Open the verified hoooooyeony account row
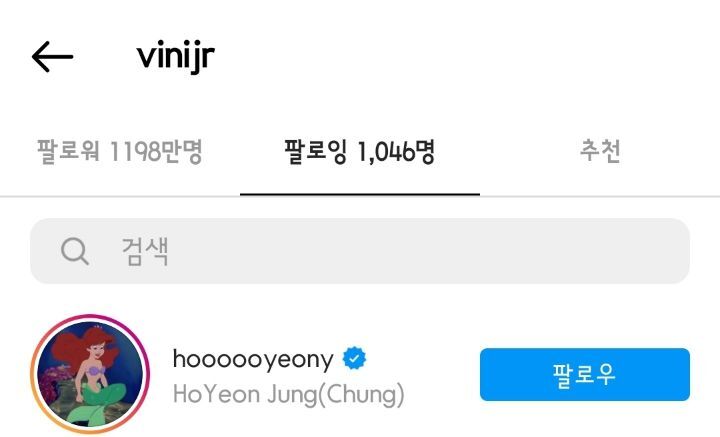The image size is (720, 437). 360,374
